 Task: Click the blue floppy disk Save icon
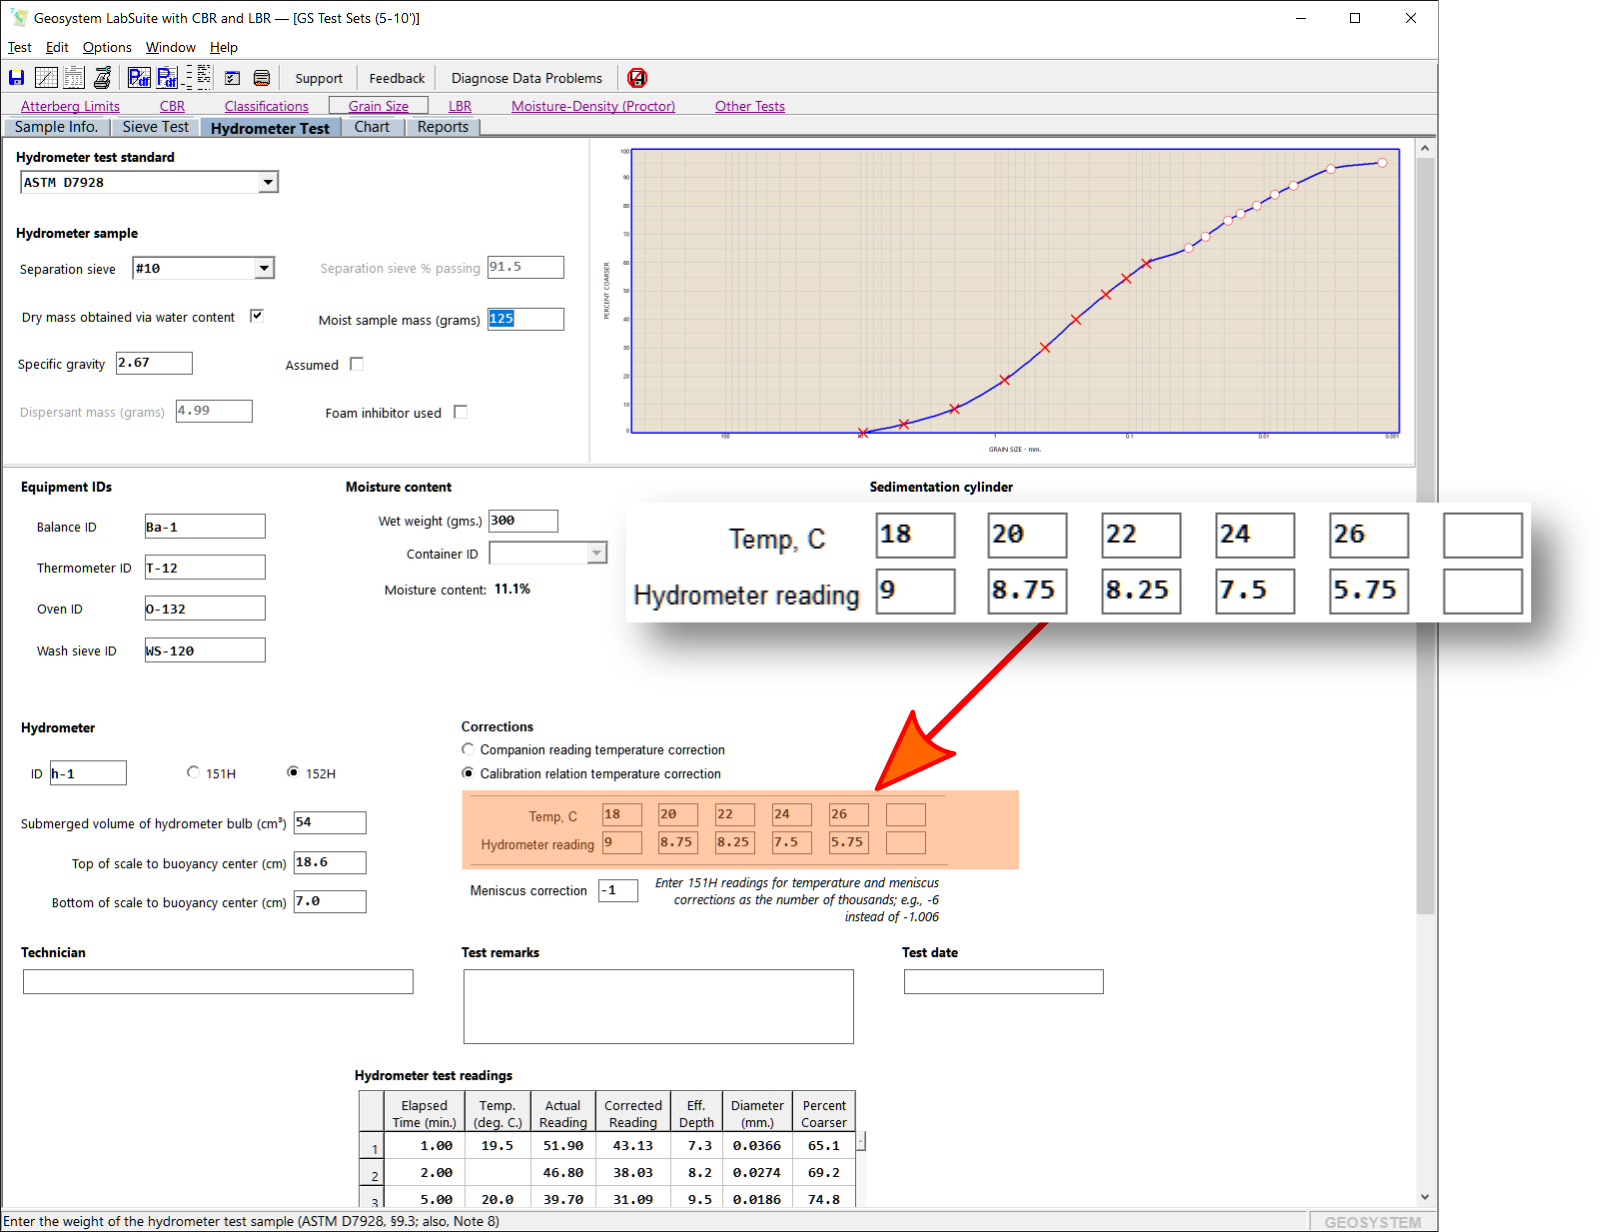tap(16, 78)
